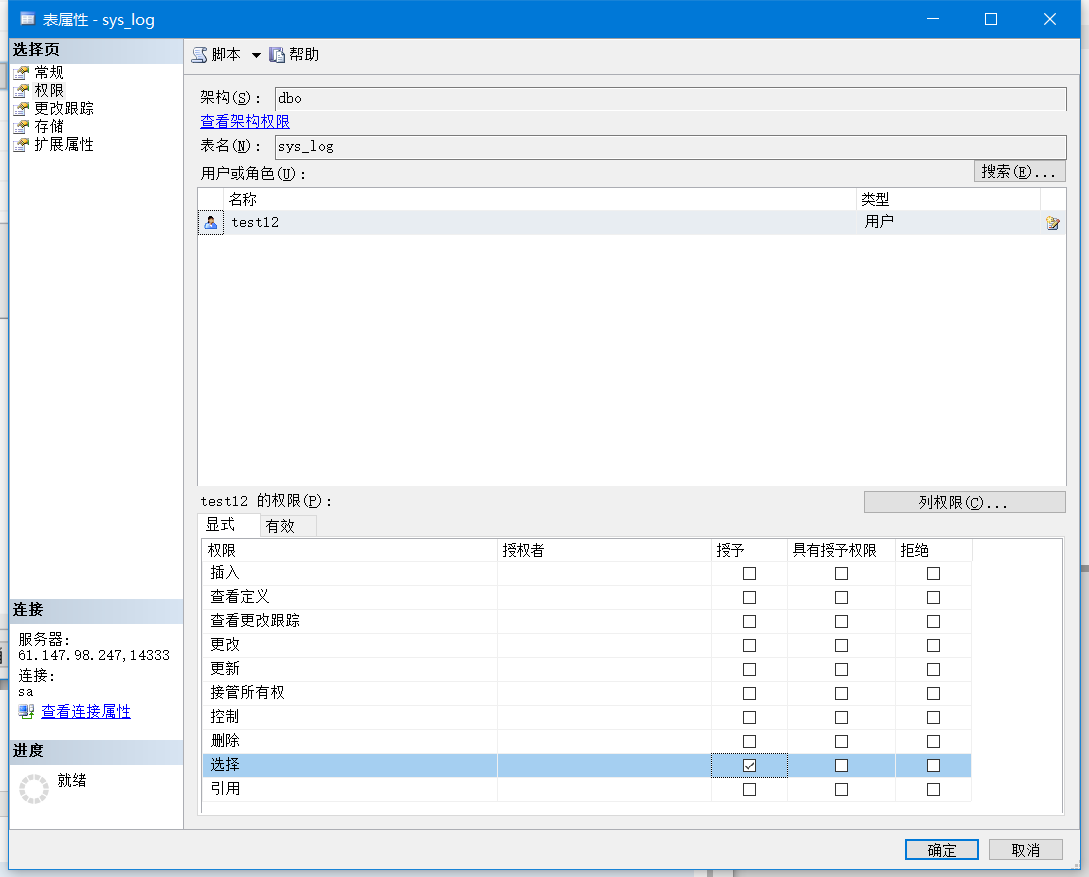Check 授予 for 接管所有权

point(749,694)
